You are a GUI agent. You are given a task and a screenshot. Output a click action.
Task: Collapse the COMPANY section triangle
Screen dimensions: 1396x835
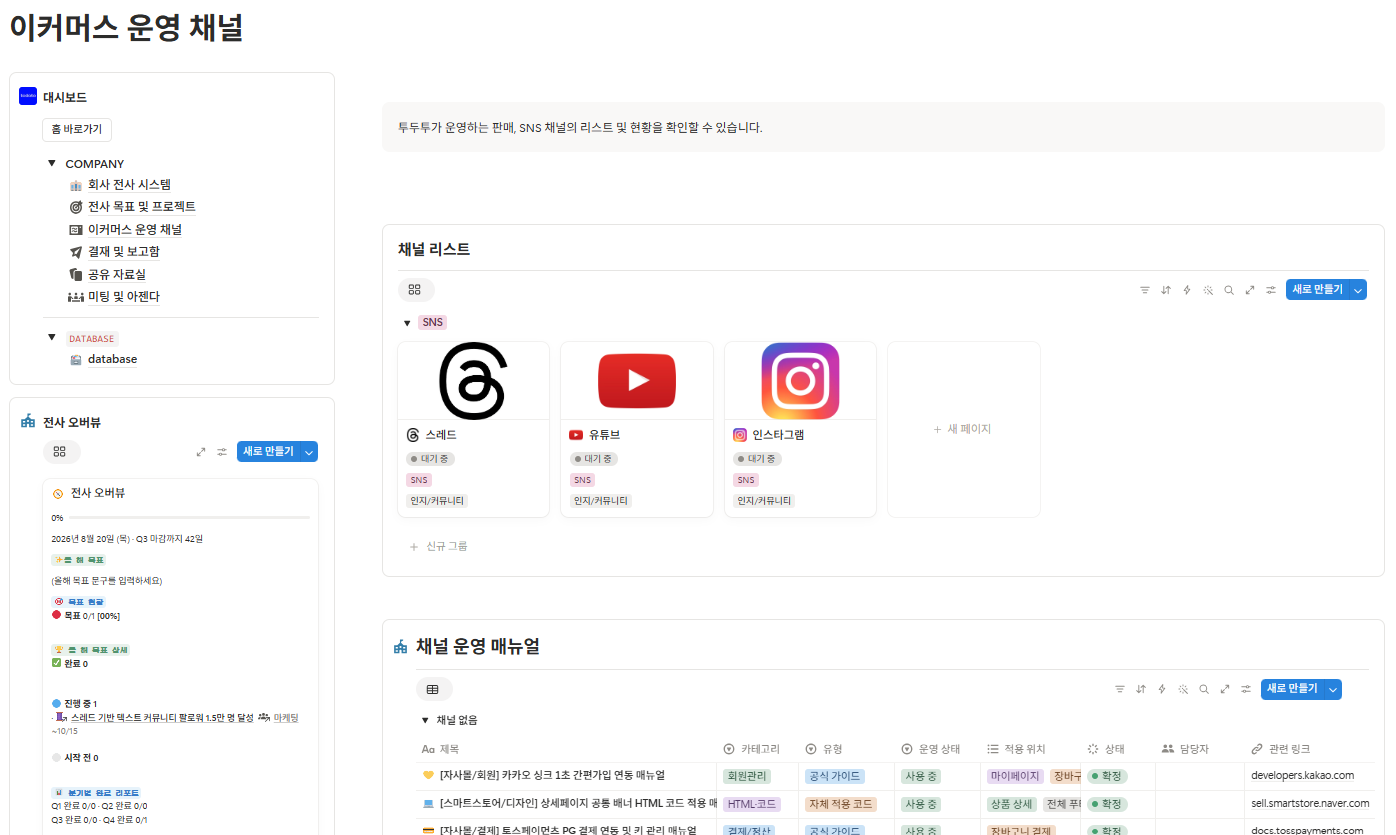[x=52, y=163]
